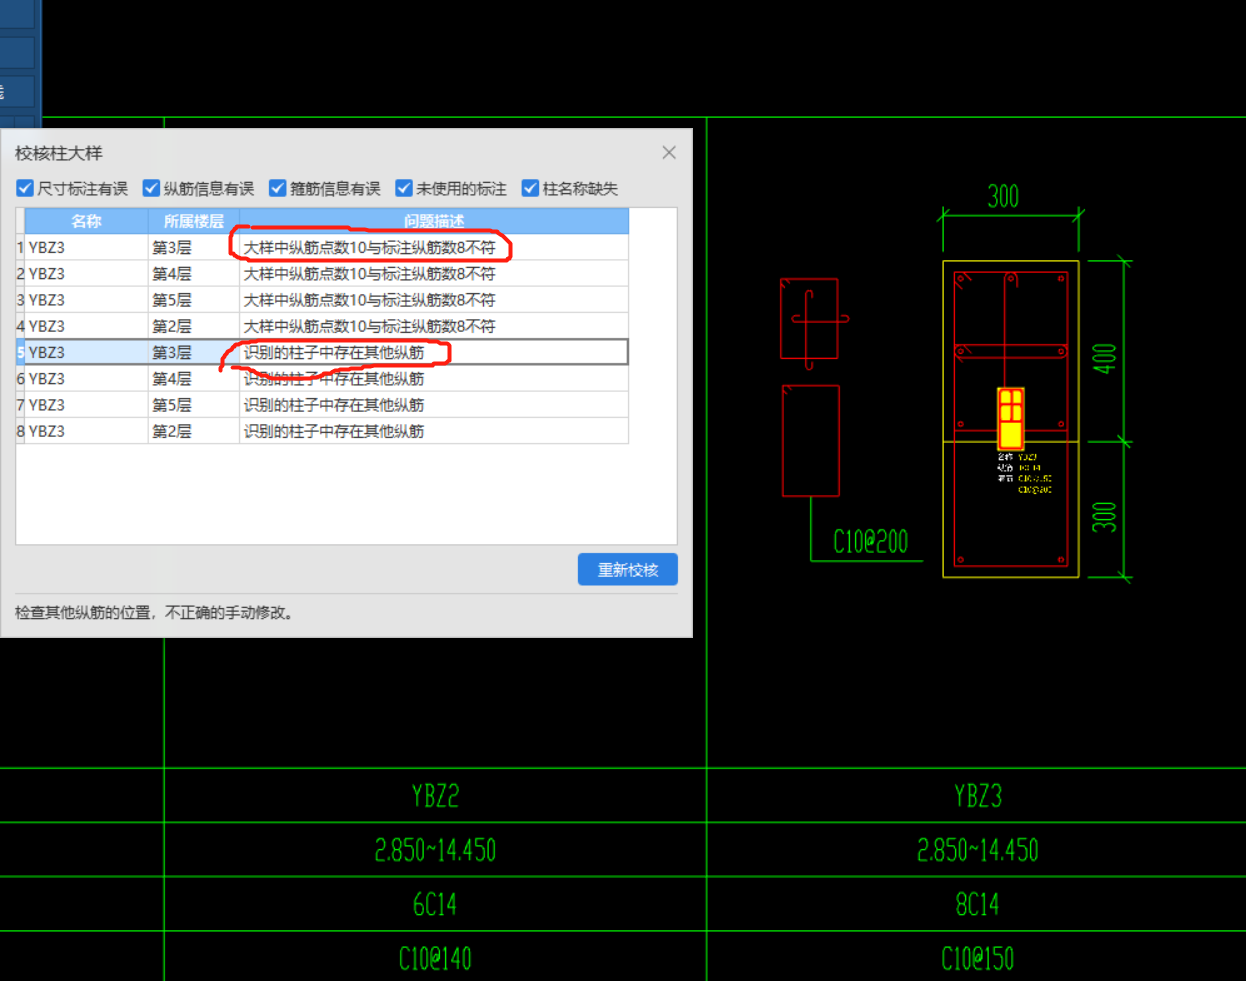Click 第4层 floor cell in row 2
The image size is (1246, 981).
point(194,273)
